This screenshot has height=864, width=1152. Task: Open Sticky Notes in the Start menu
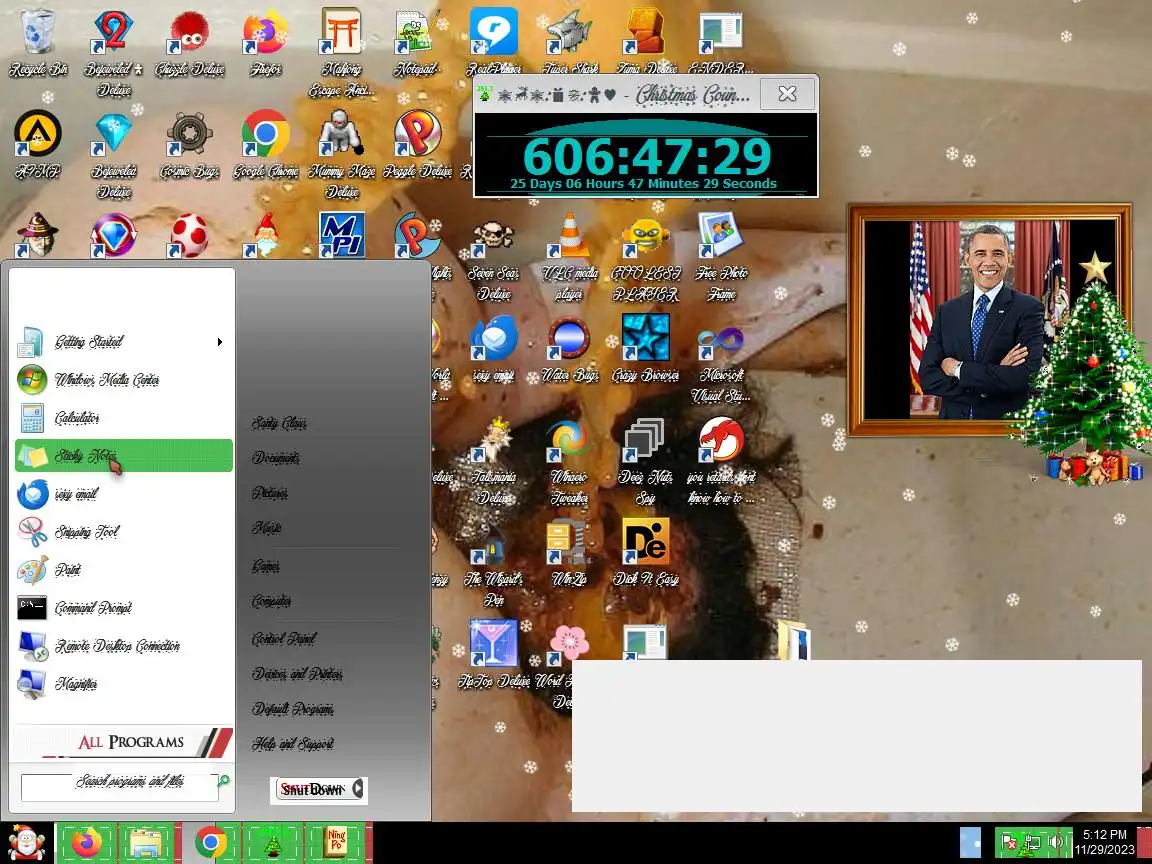tap(123, 456)
